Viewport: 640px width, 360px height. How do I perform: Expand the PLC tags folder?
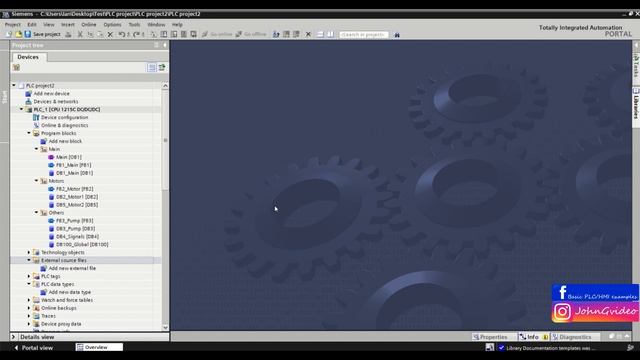pos(29,276)
